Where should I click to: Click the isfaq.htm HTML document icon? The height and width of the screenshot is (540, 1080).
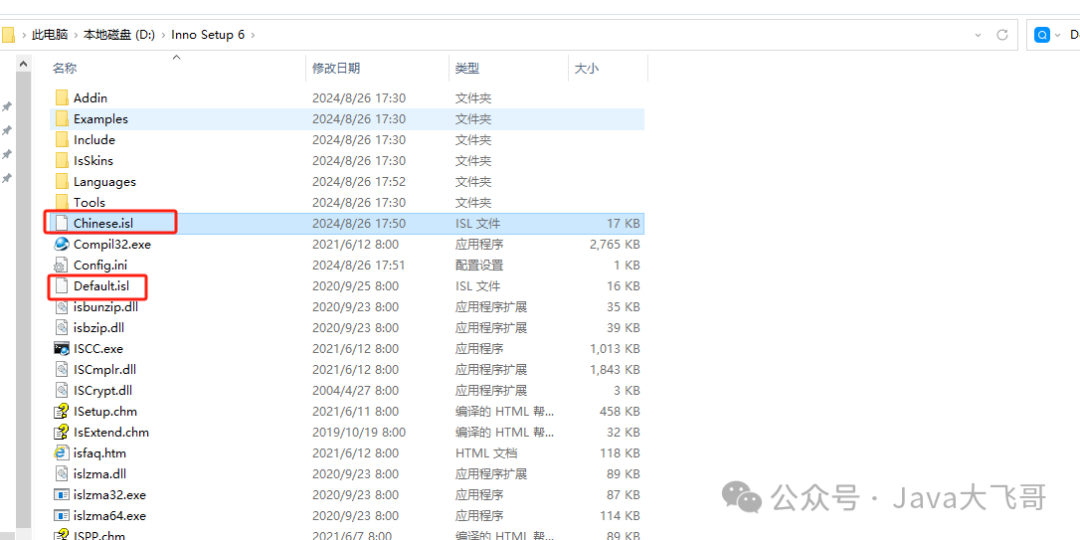[62, 453]
